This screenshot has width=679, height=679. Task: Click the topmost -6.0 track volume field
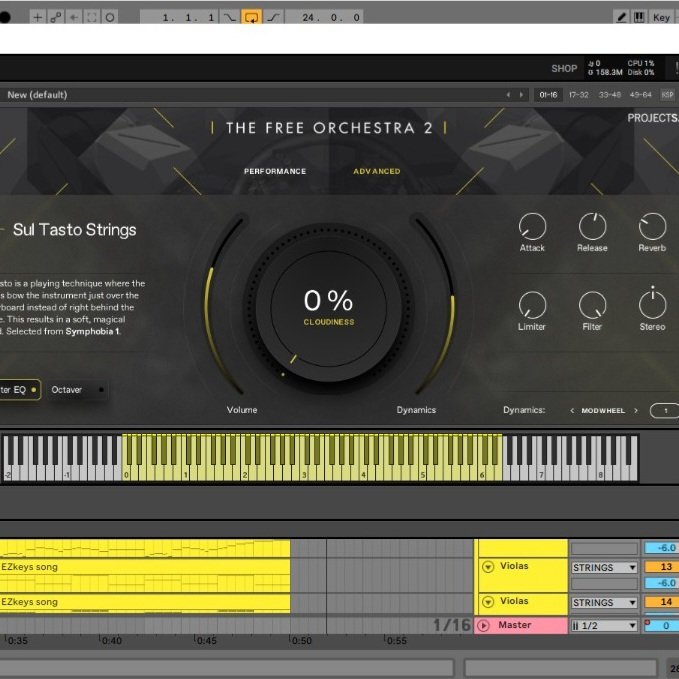tap(662, 548)
